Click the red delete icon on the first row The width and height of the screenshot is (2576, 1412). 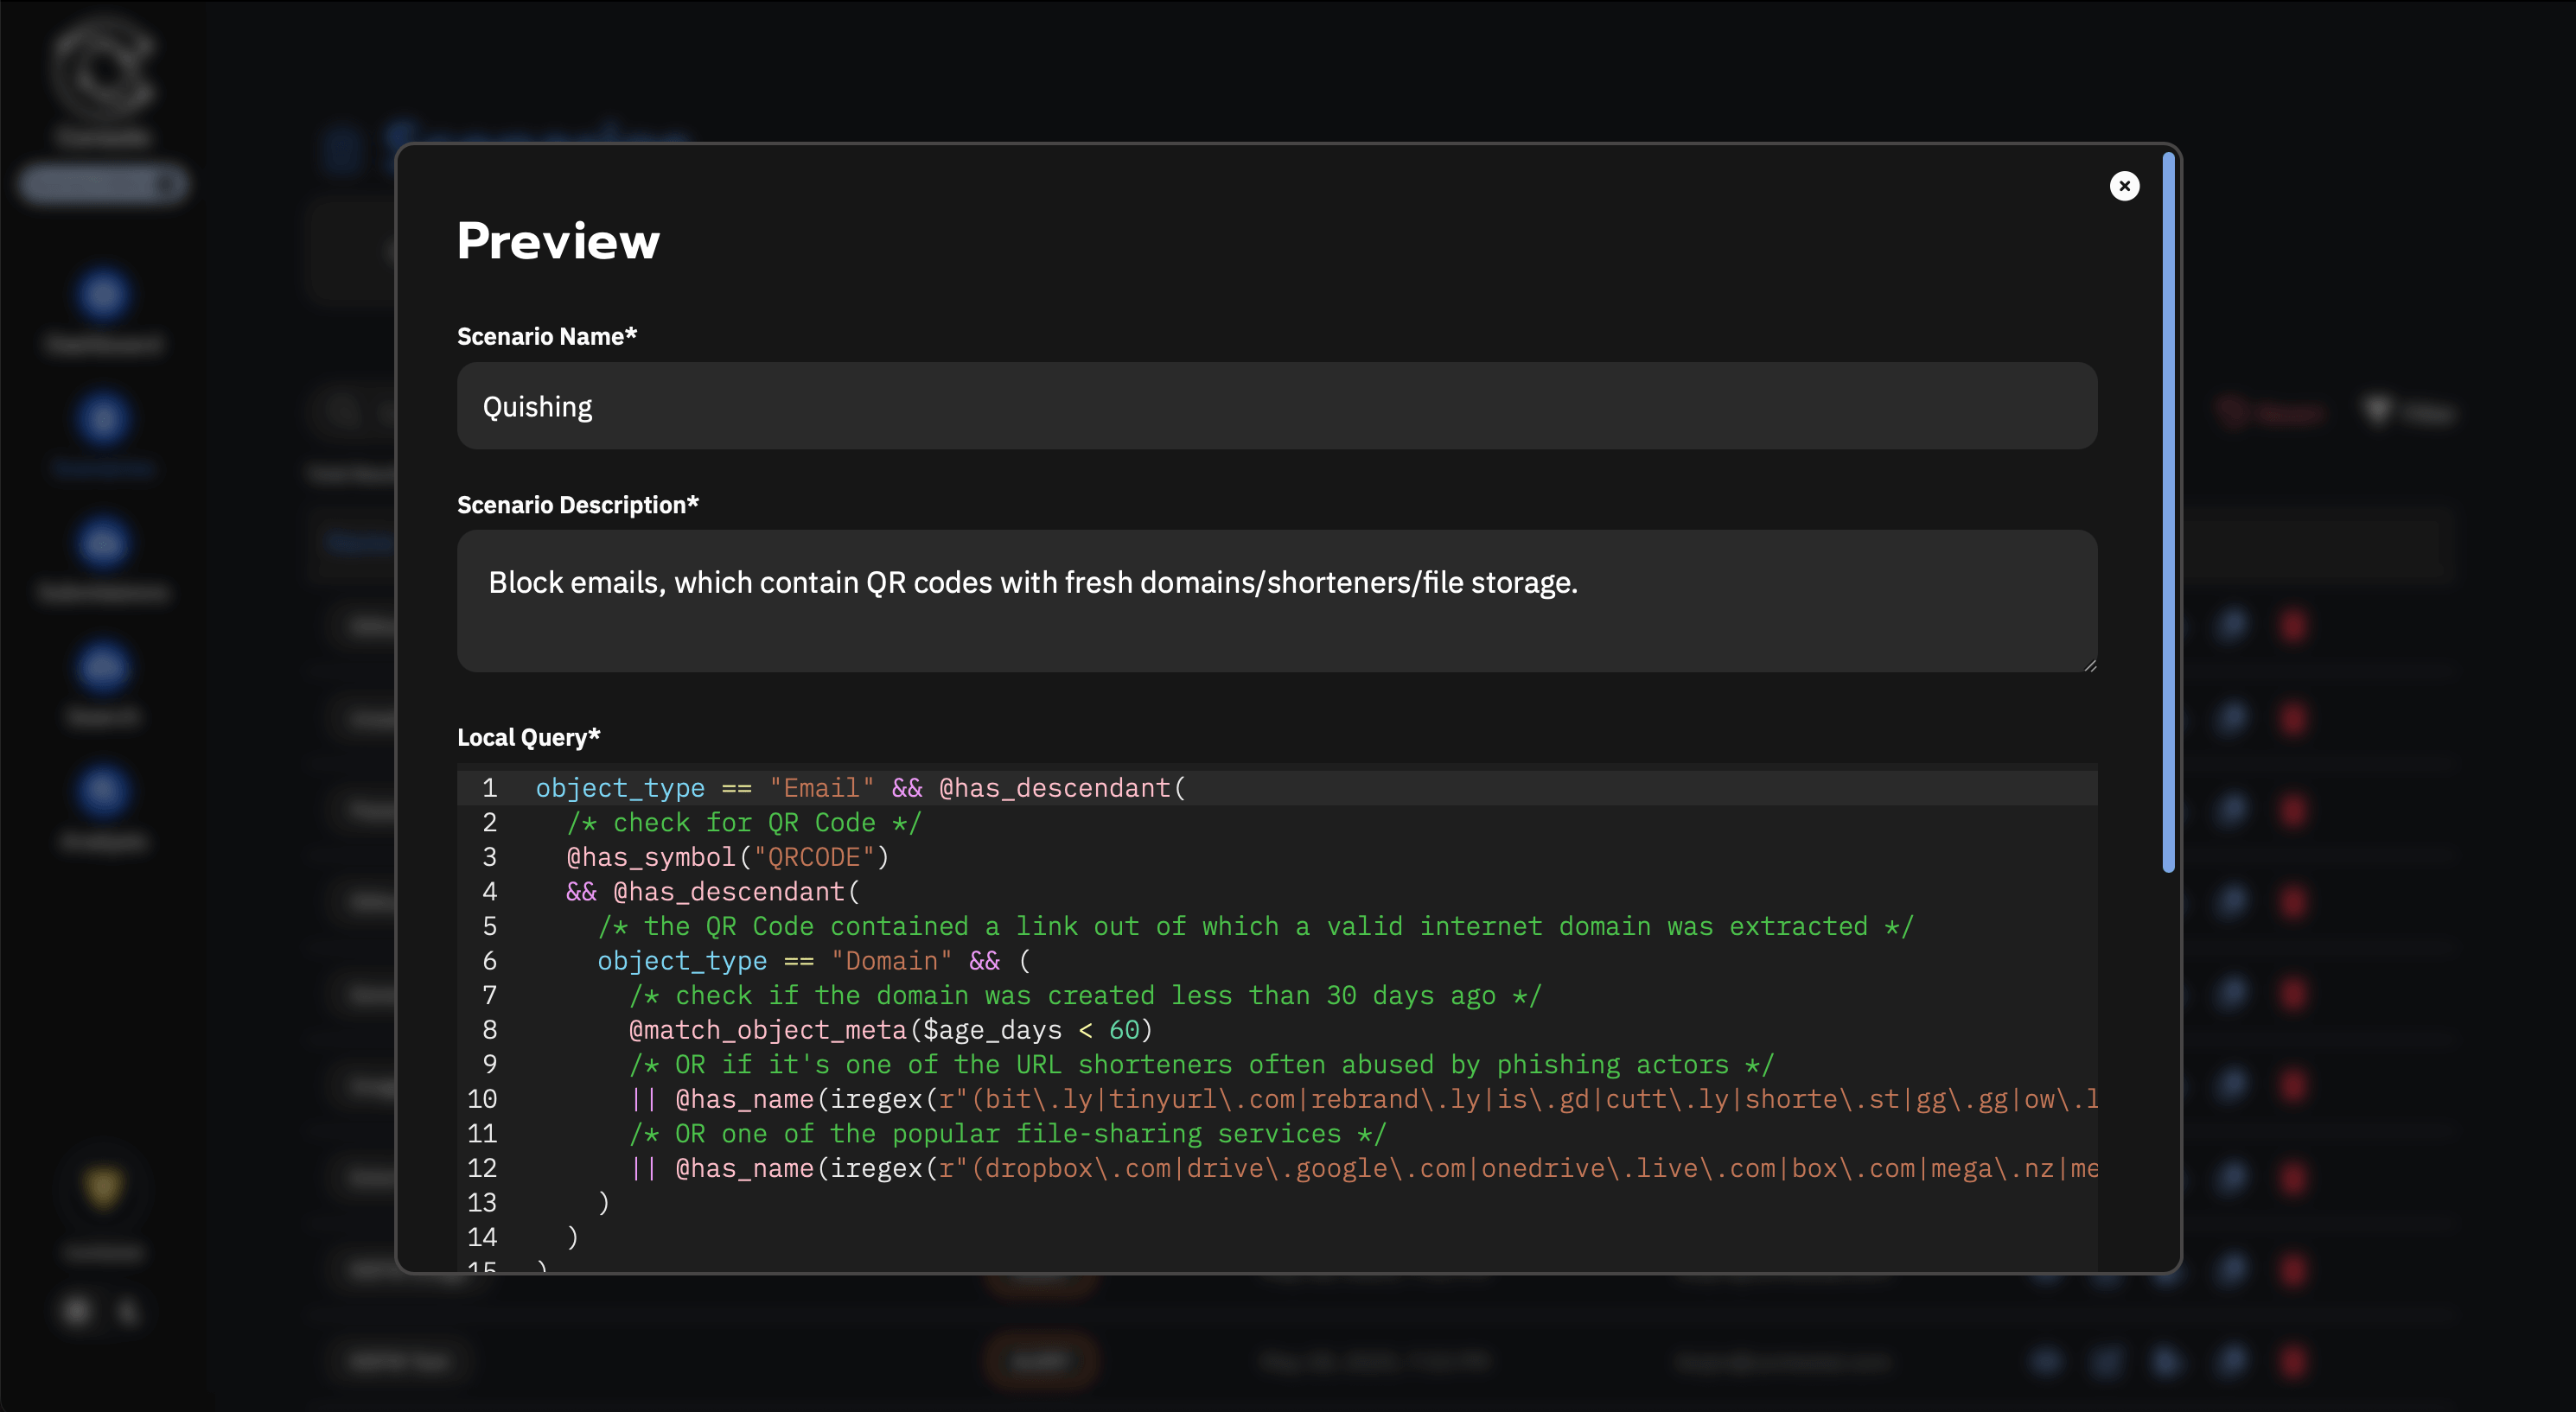click(x=2294, y=625)
